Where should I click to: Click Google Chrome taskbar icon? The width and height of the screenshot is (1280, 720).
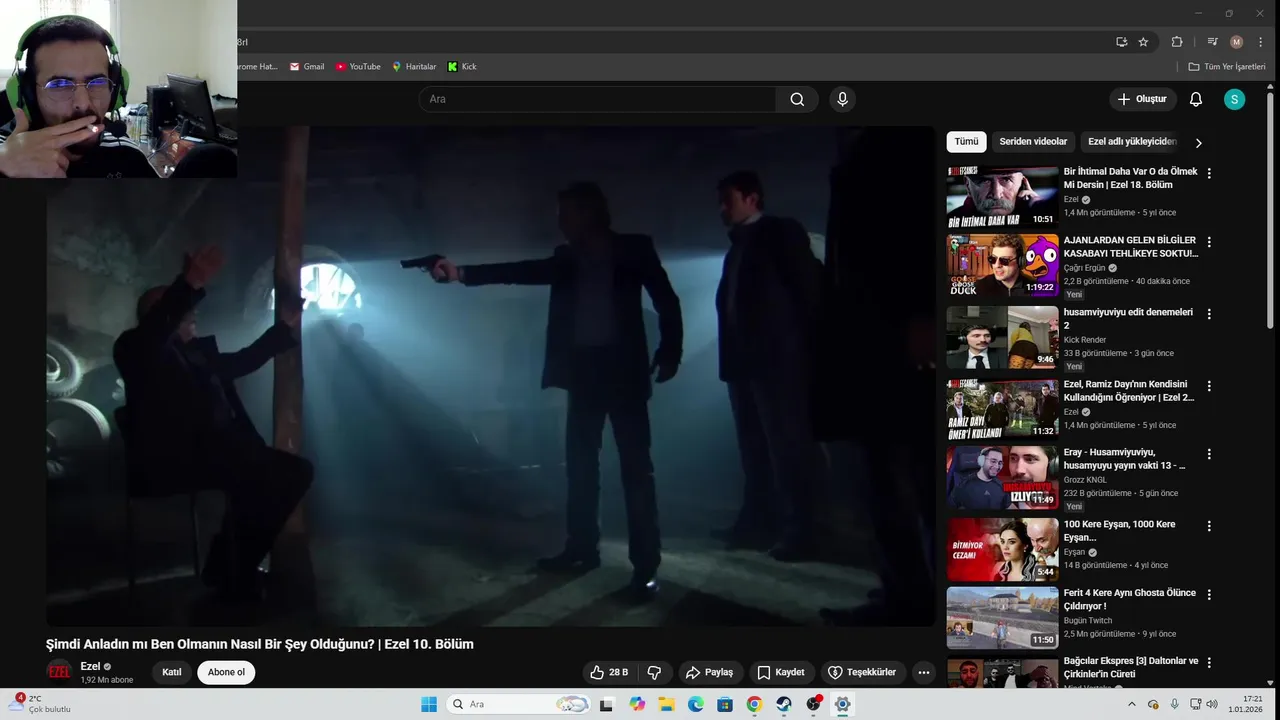click(754, 704)
